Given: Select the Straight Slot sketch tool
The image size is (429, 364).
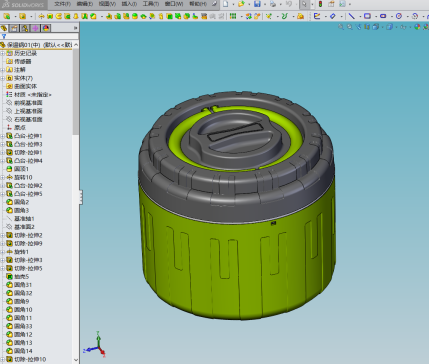Looking at the screenshot, I should pos(383,16).
